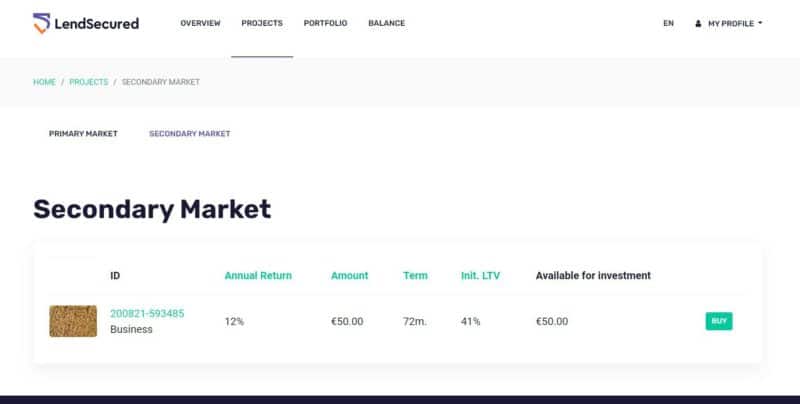Image resolution: width=800 pixels, height=404 pixels.
Task: Open the Projects menu item
Action: [262, 23]
